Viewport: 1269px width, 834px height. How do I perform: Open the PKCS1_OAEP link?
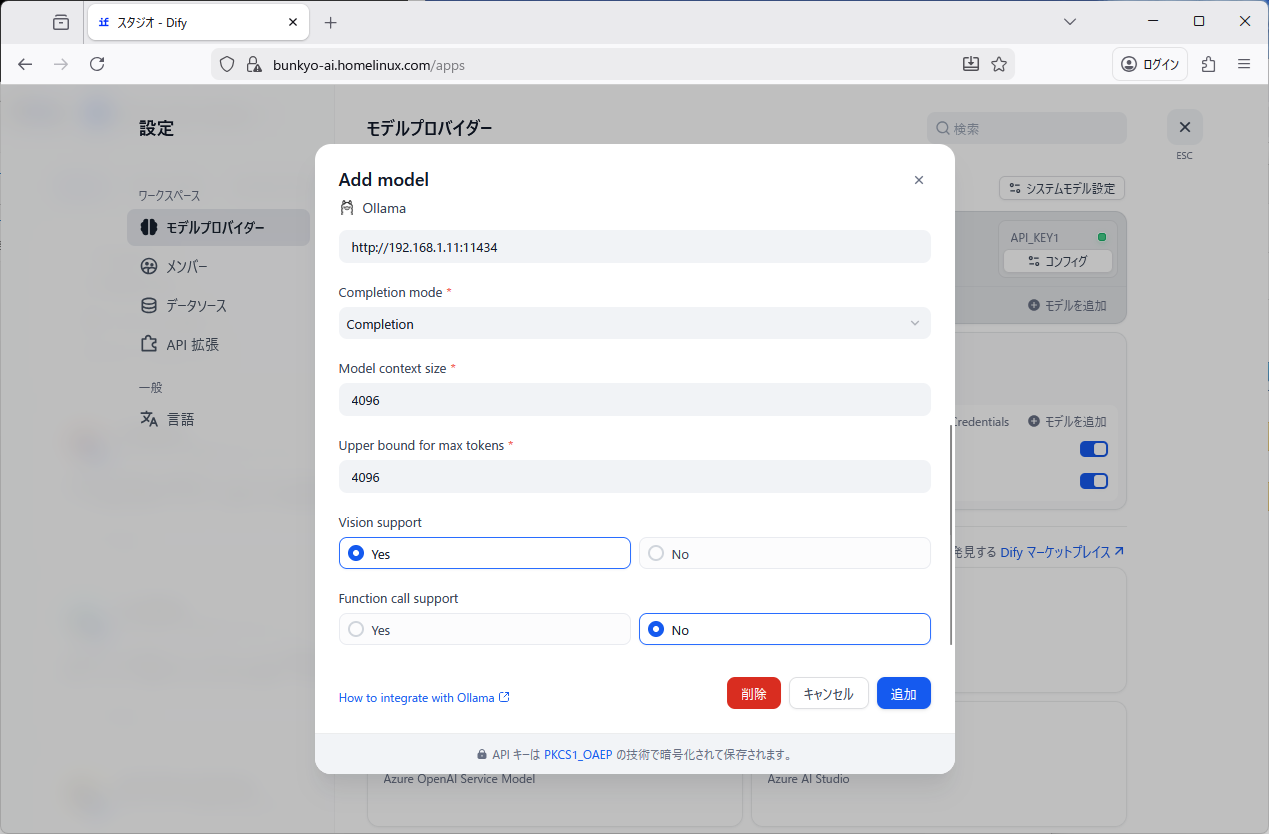tap(578, 755)
